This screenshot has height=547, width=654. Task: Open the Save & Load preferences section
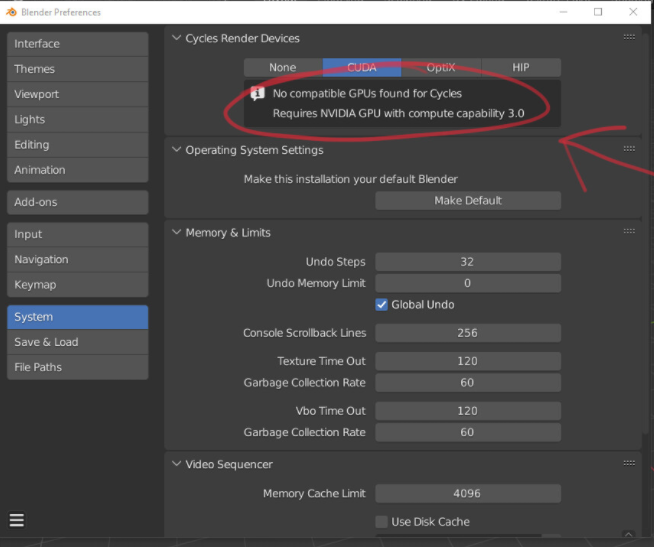click(78, 342)
